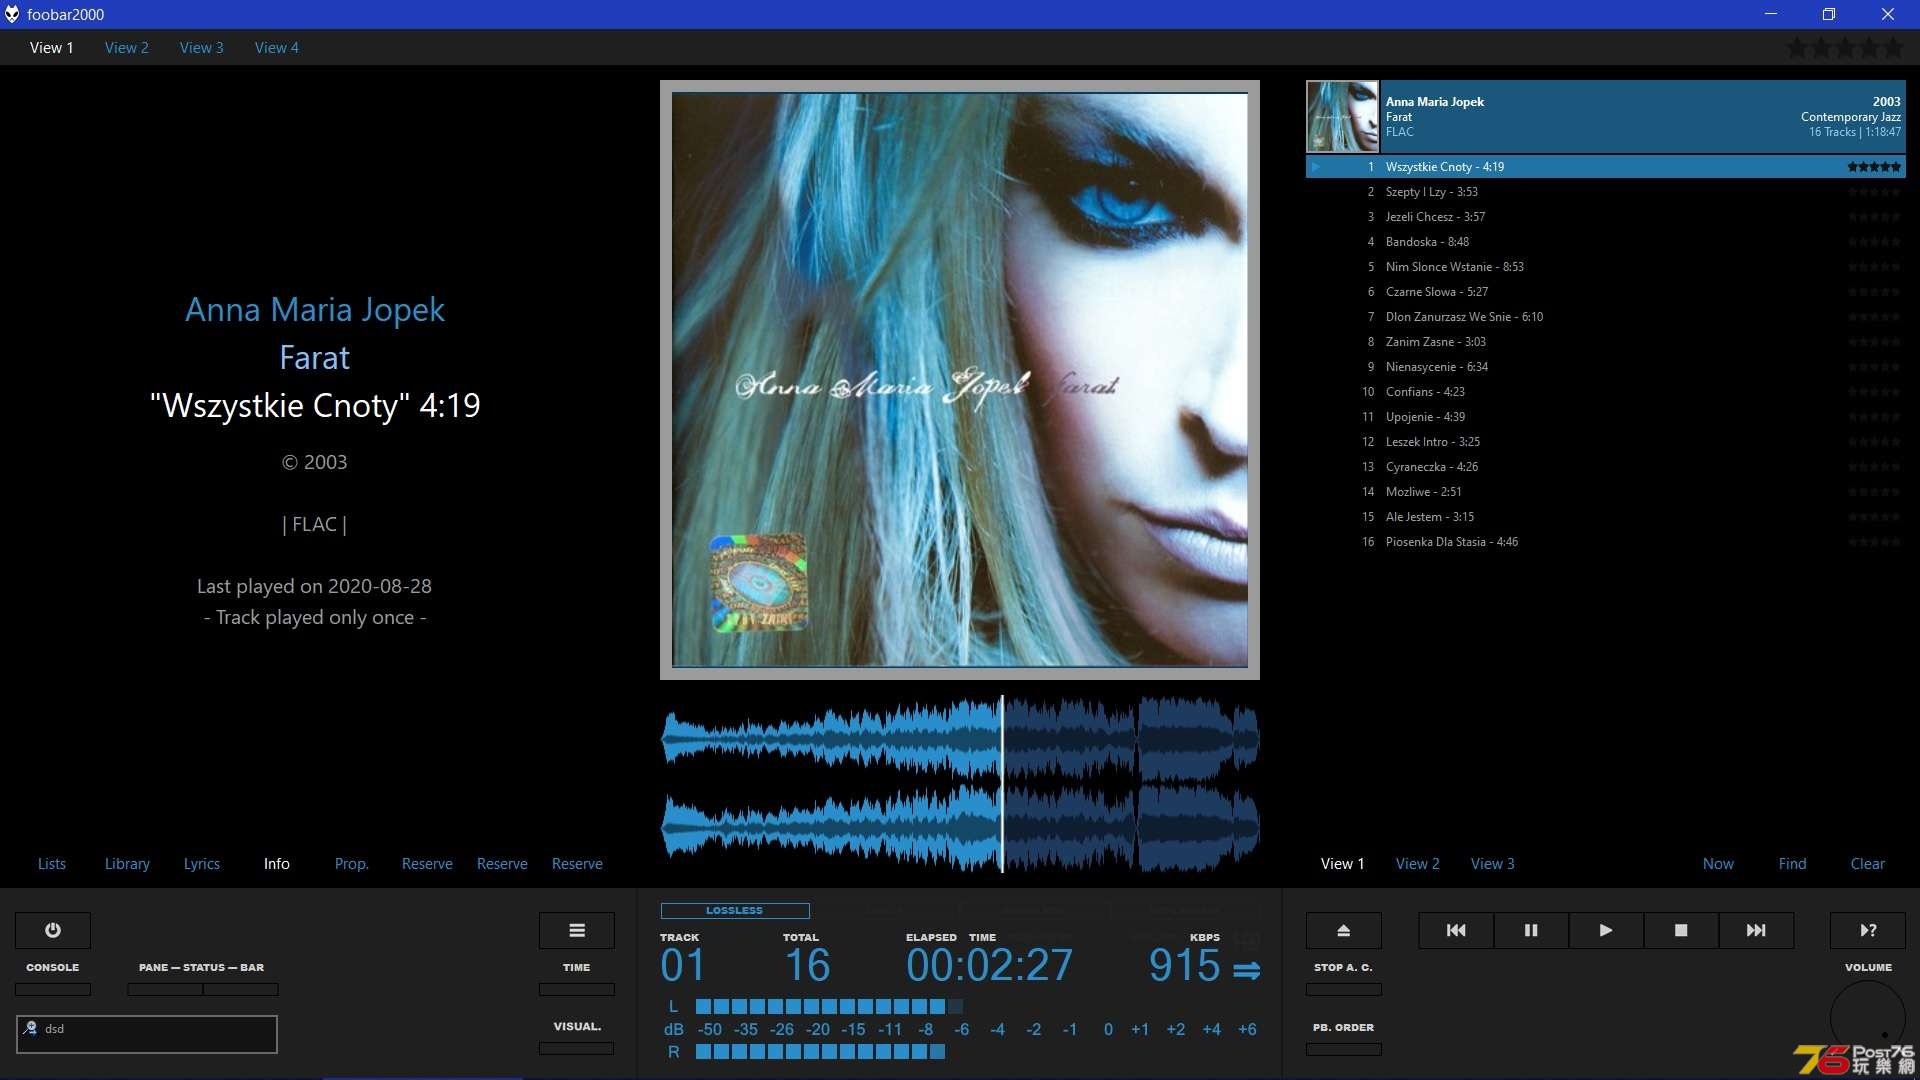
Task: Click the search icon in the dsd field
Action: pos(31,1028)
